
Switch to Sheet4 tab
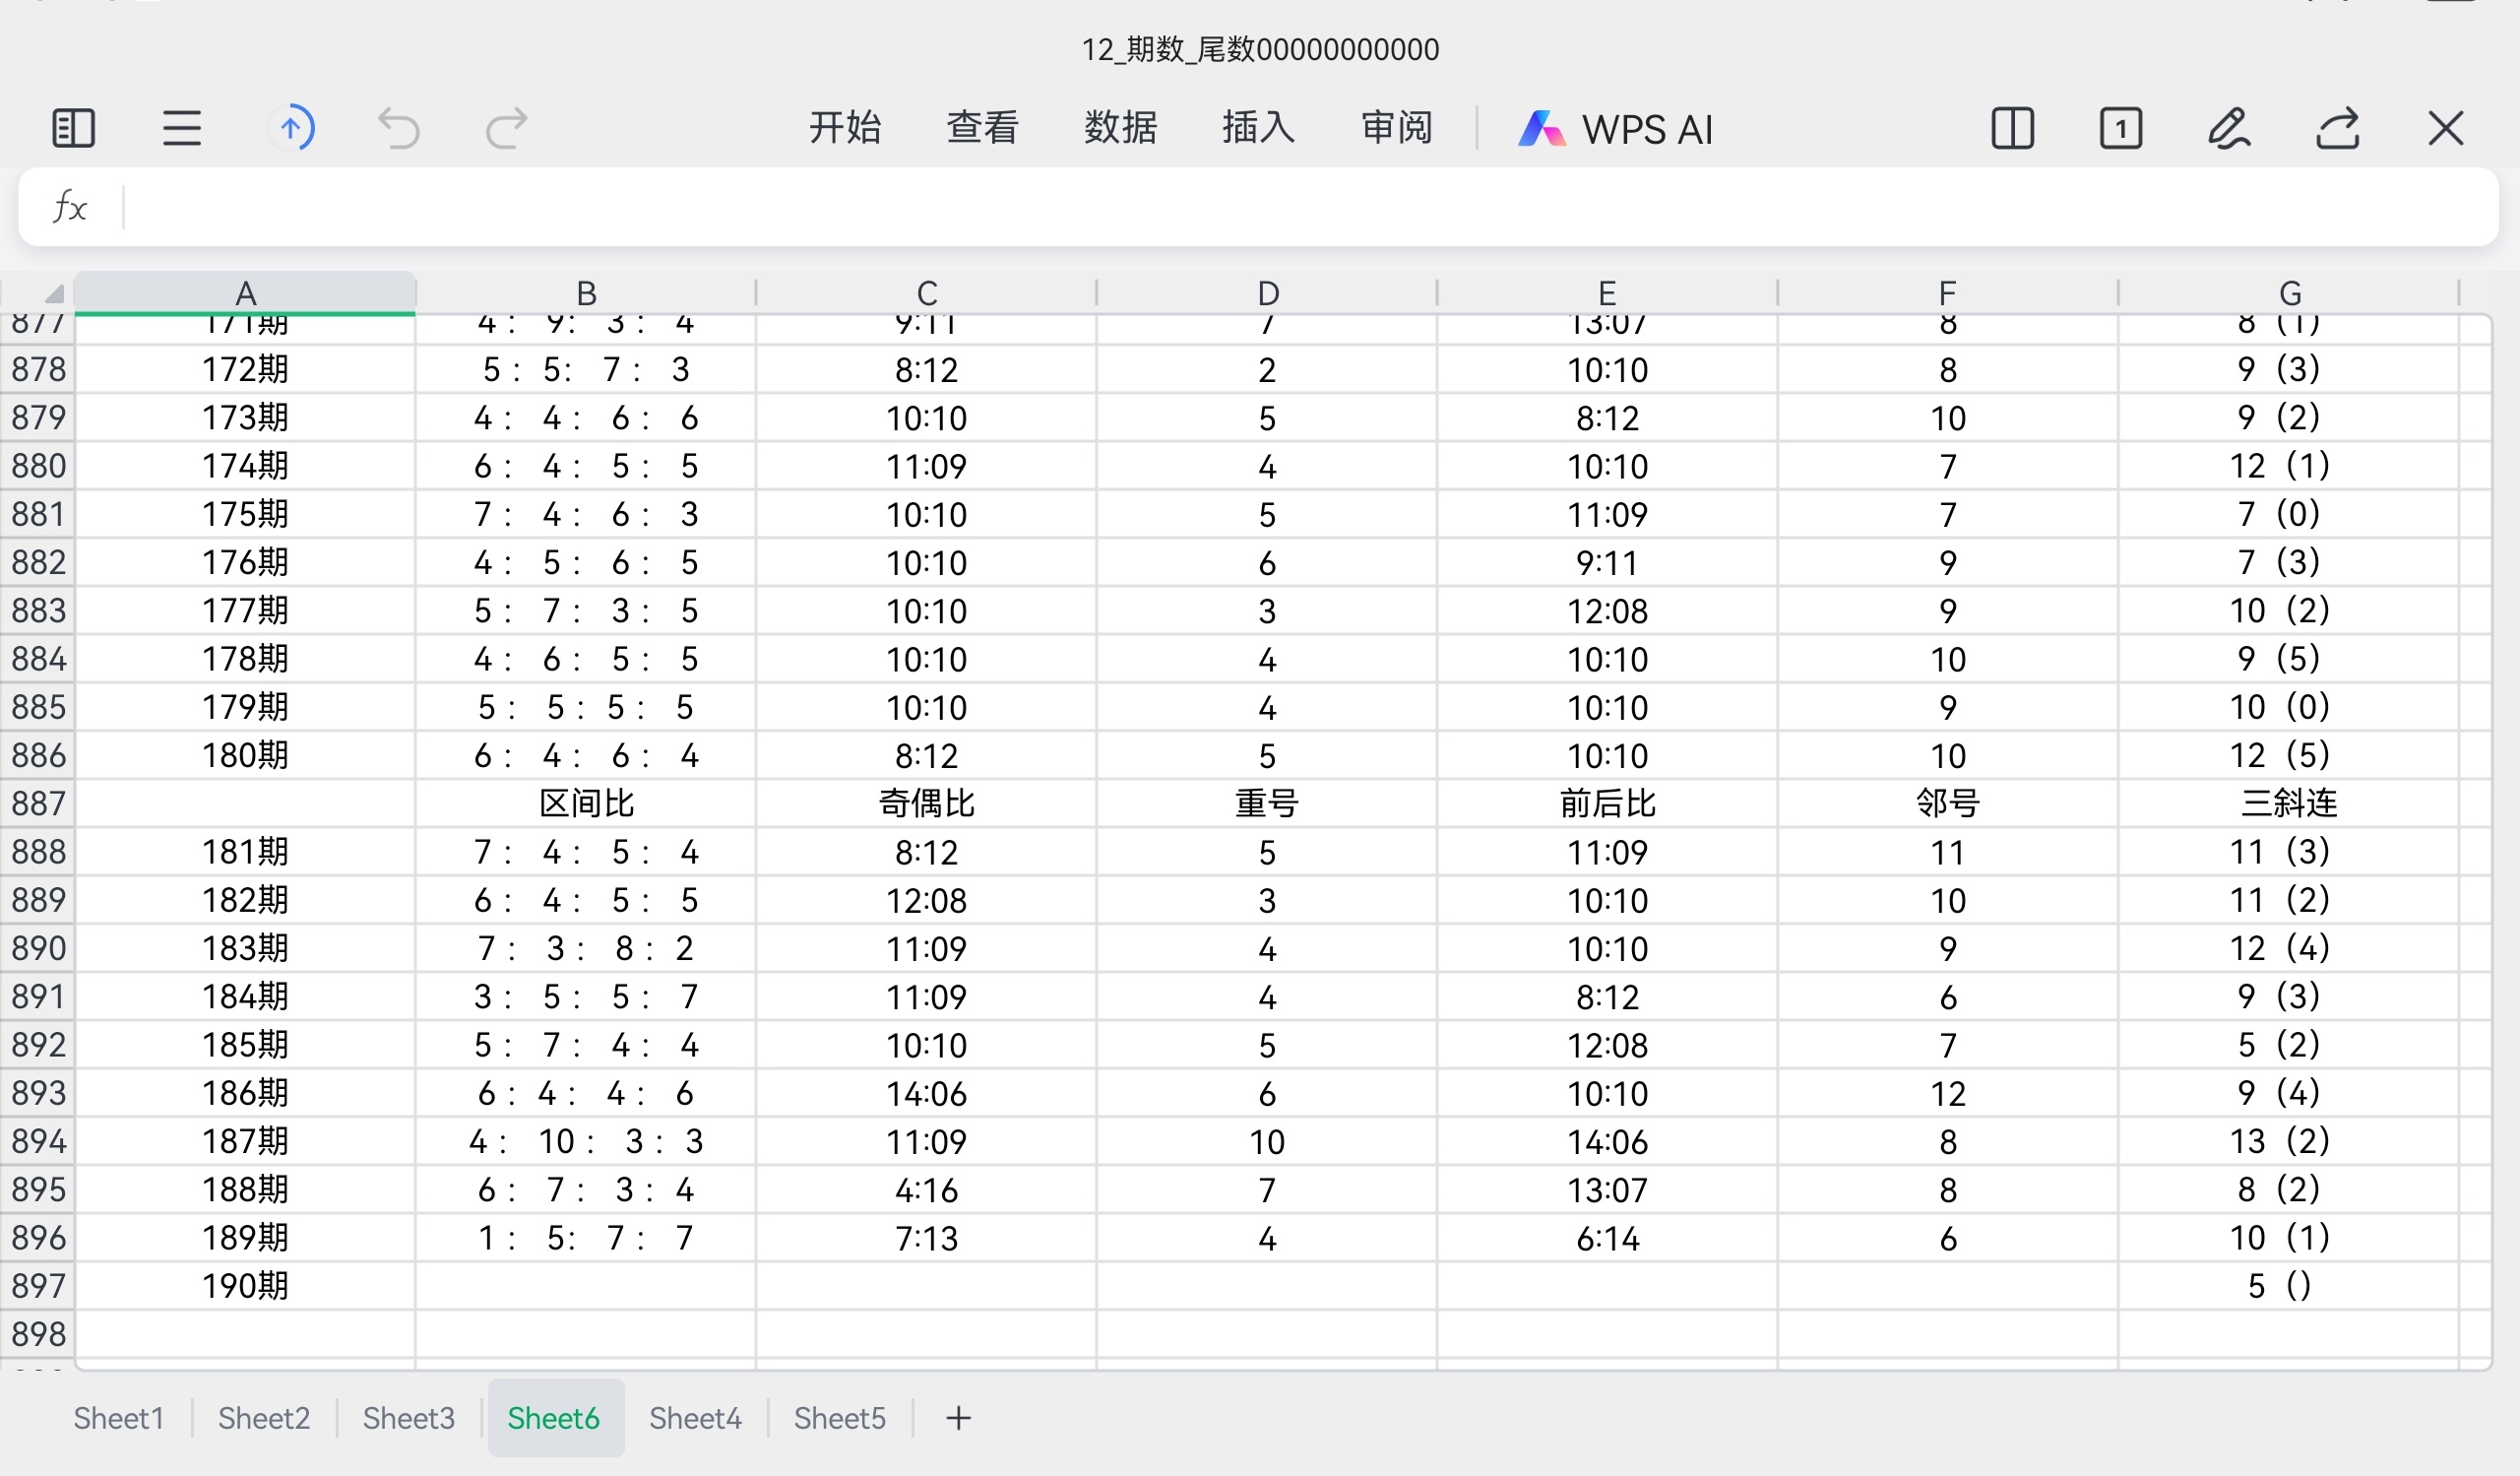695,1418
